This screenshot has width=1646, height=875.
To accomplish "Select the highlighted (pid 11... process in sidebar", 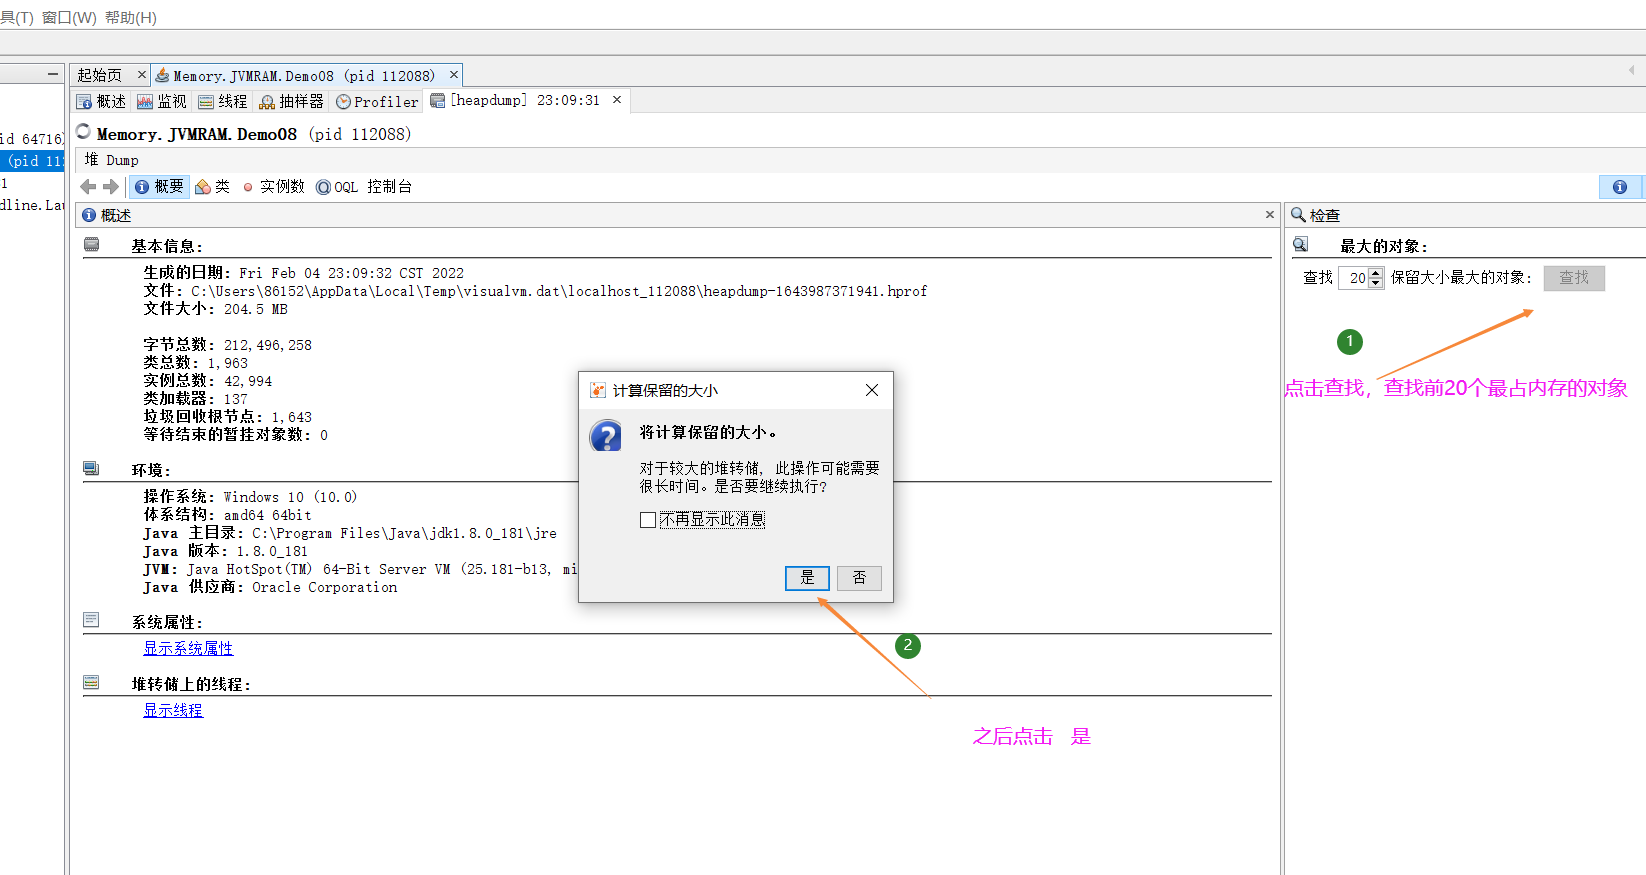I will tap(32, 161).
